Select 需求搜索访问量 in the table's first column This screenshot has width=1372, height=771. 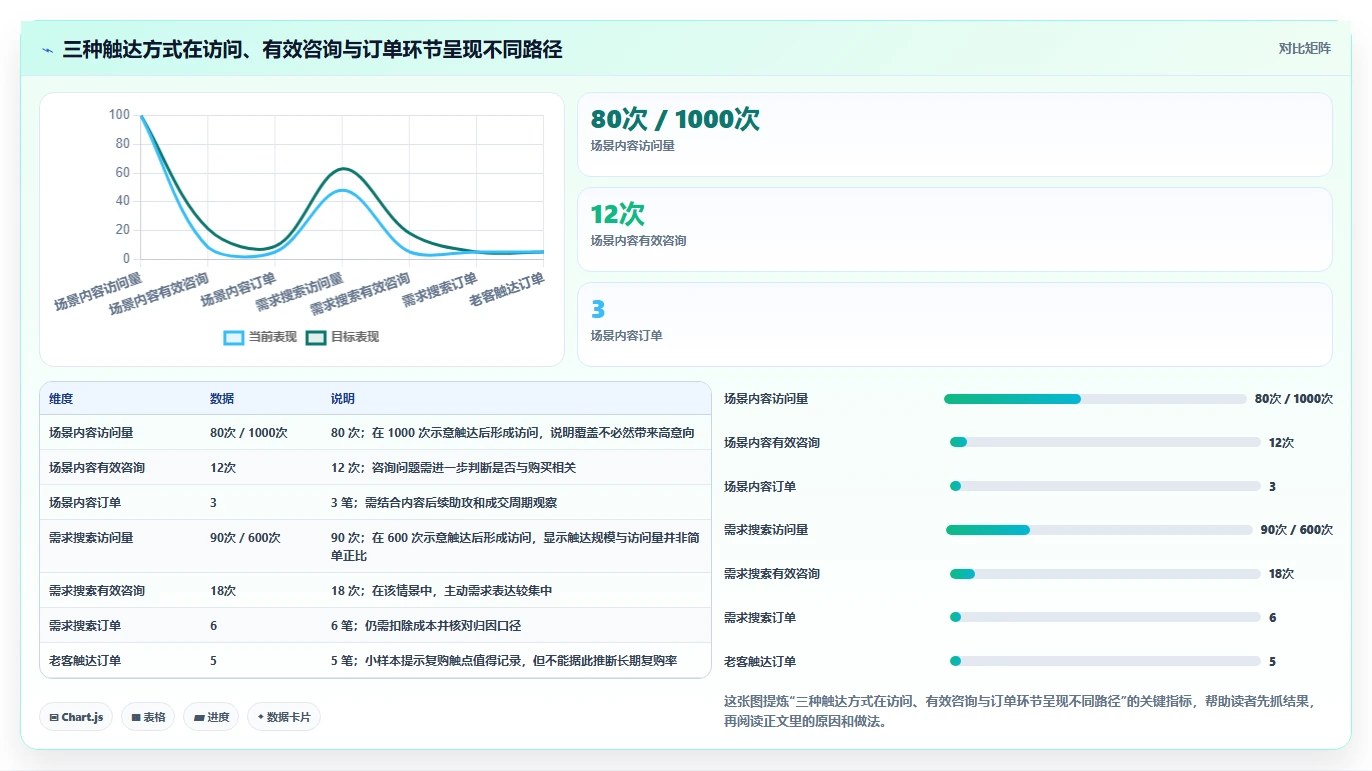click(x=91, y=538)
